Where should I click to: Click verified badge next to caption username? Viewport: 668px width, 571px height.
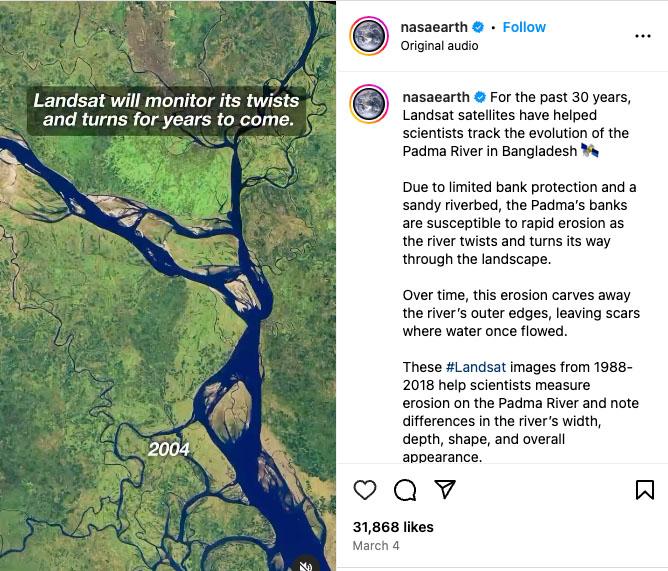pos(480,97)
